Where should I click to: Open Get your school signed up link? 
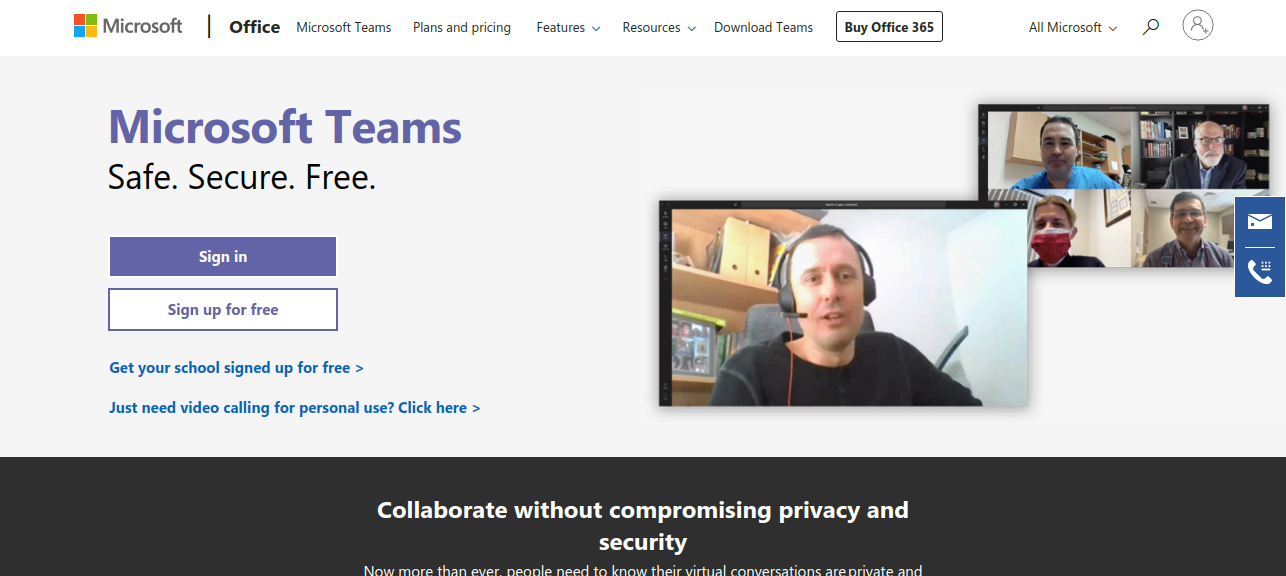236,368
